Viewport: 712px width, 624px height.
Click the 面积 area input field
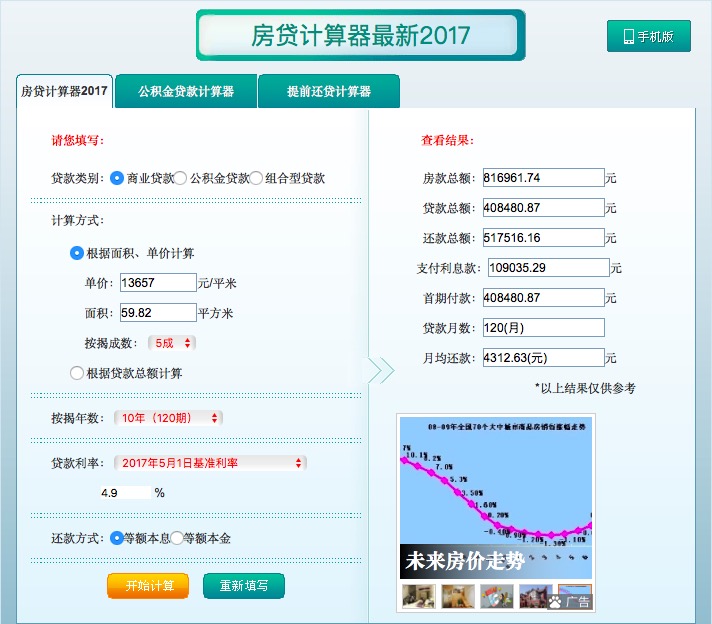click(x=158, y=312)
